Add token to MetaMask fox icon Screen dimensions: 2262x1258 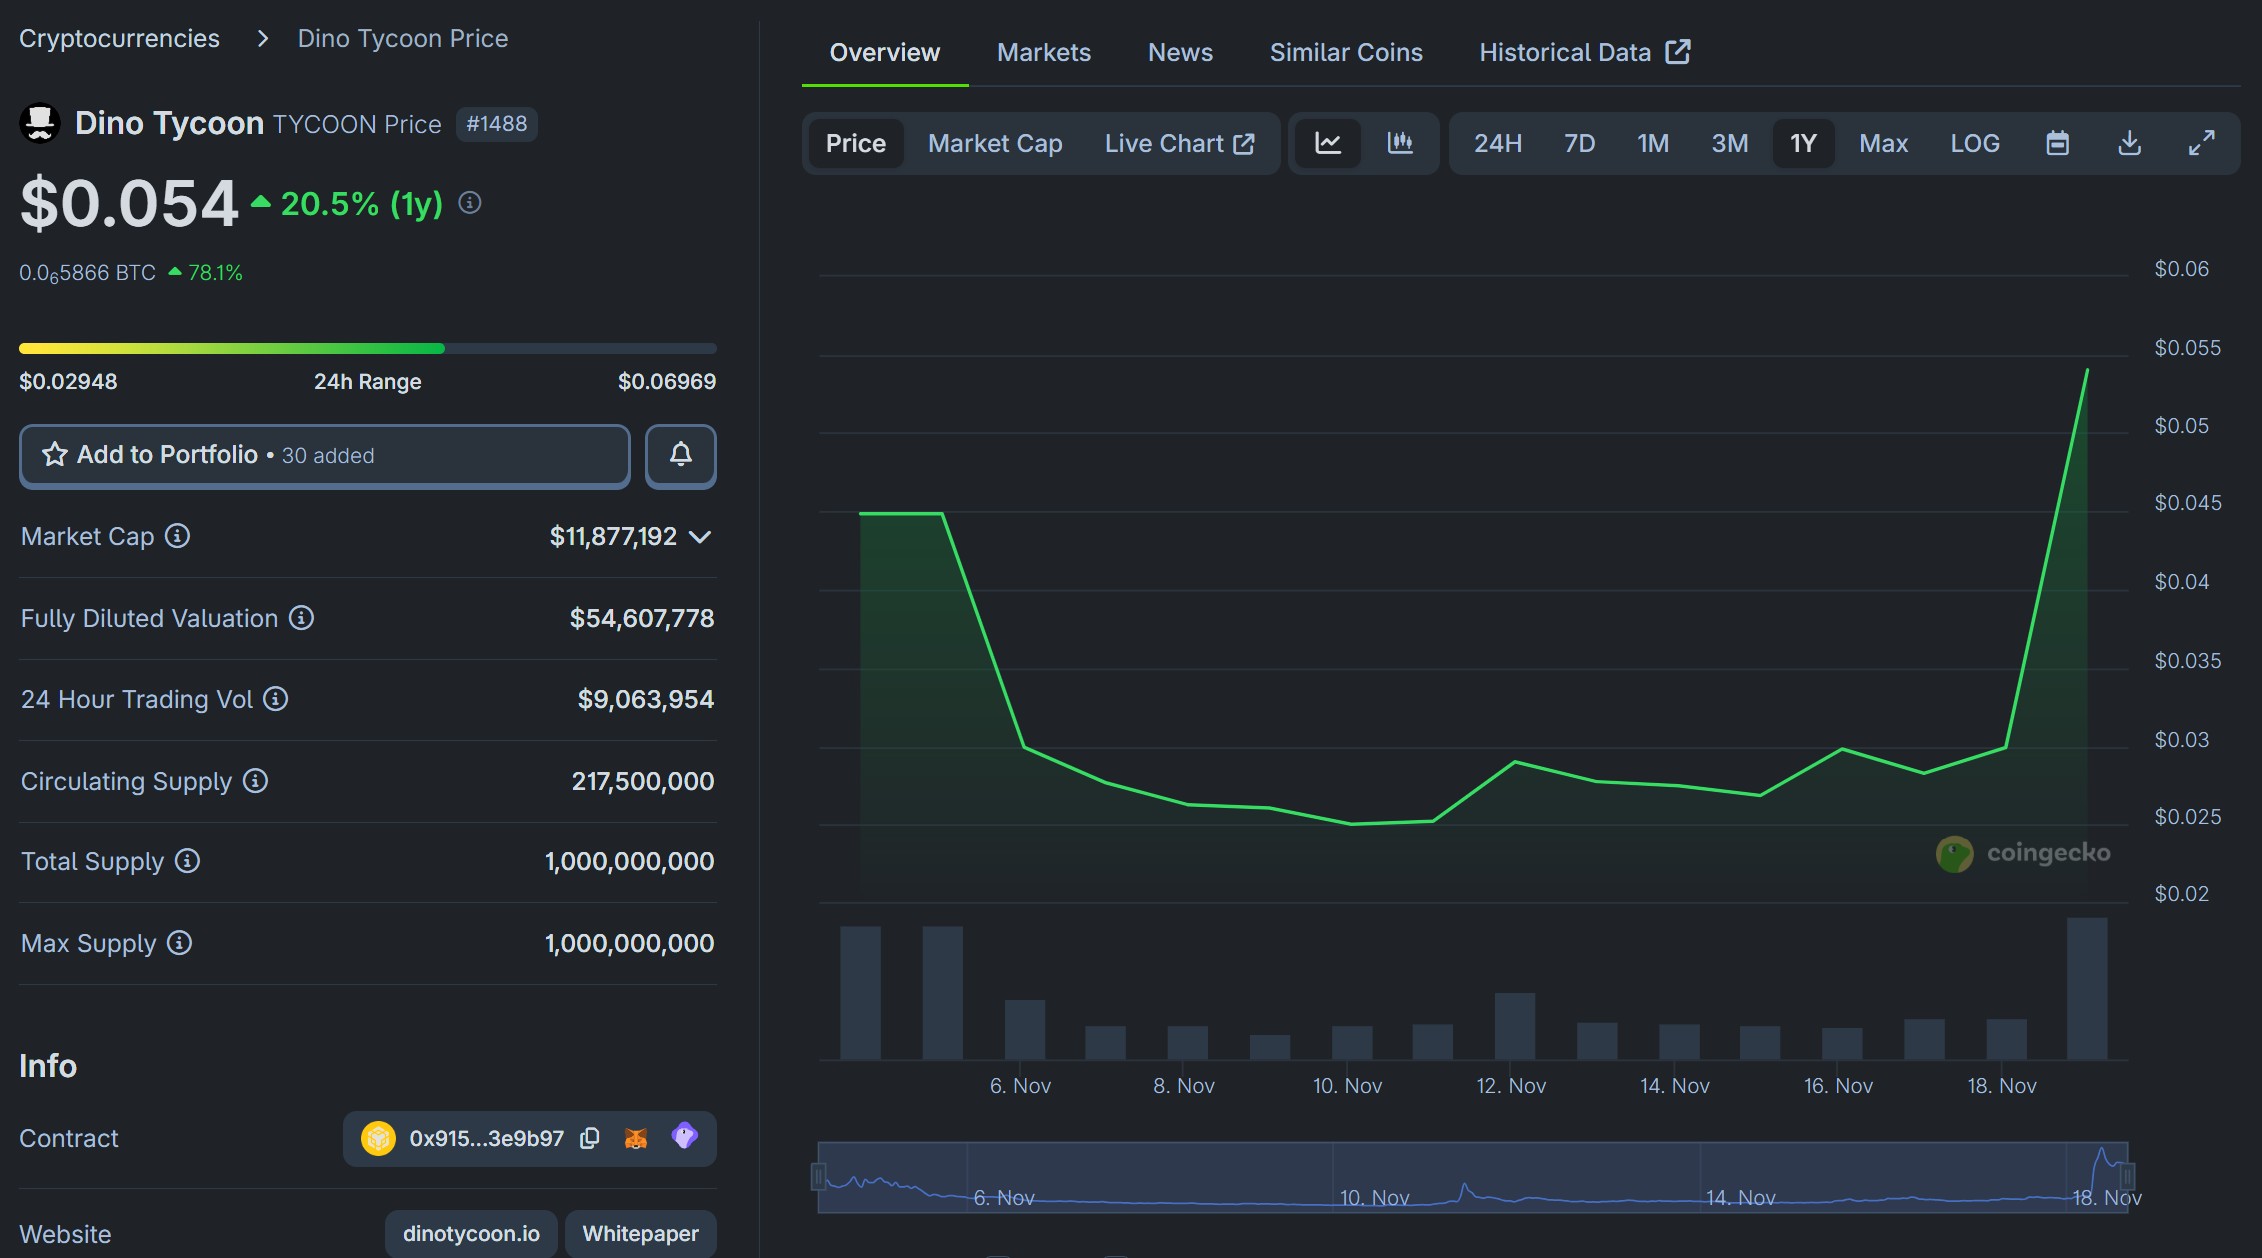coord(636,1138)
